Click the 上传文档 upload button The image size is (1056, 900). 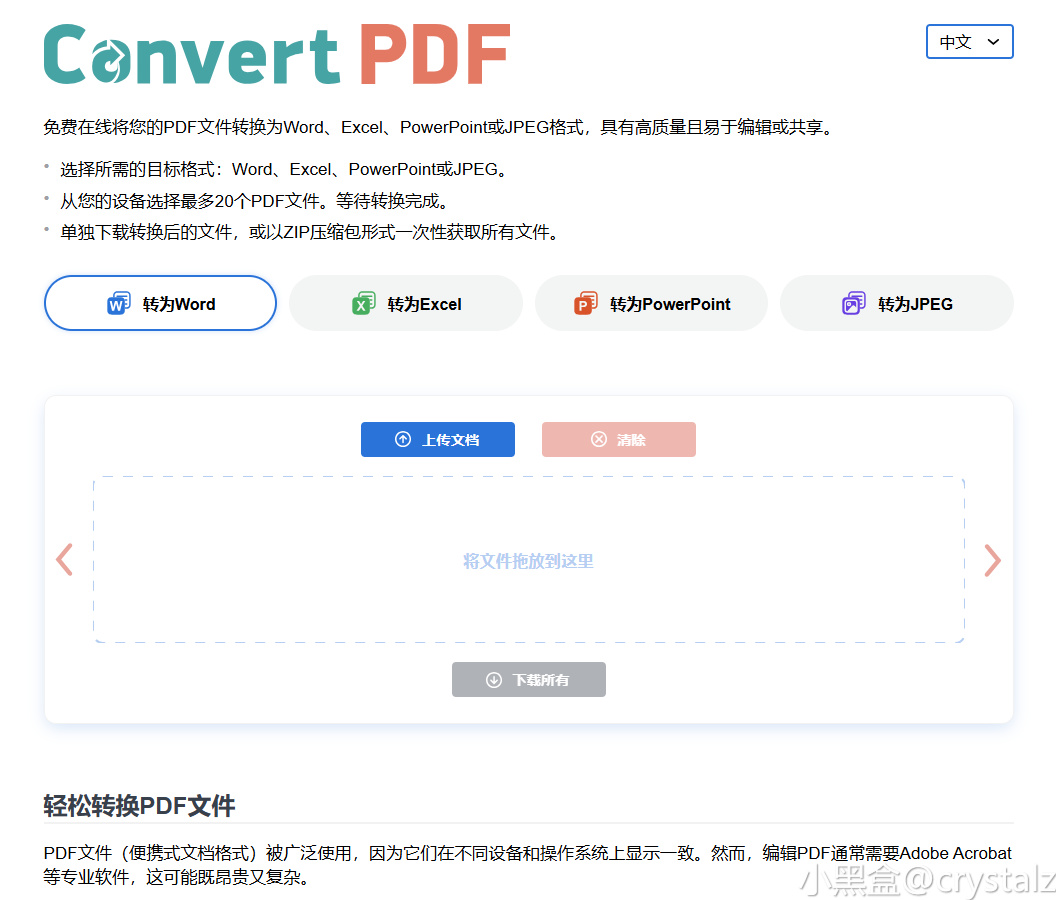438,439
